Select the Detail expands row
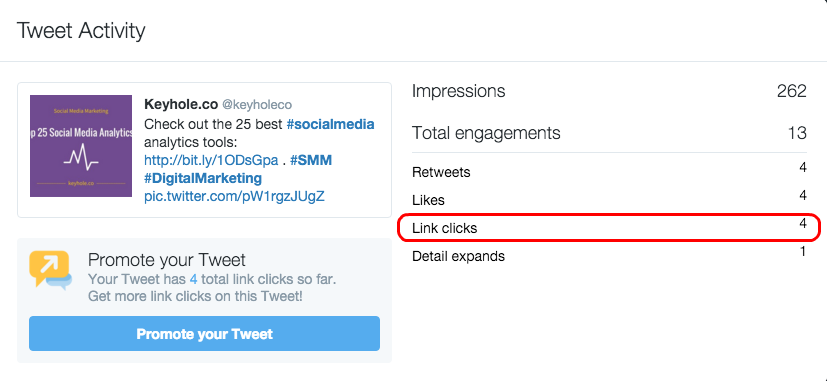Image resolution: width=827 pixels, height=381 pixels. tap(609, 256)
